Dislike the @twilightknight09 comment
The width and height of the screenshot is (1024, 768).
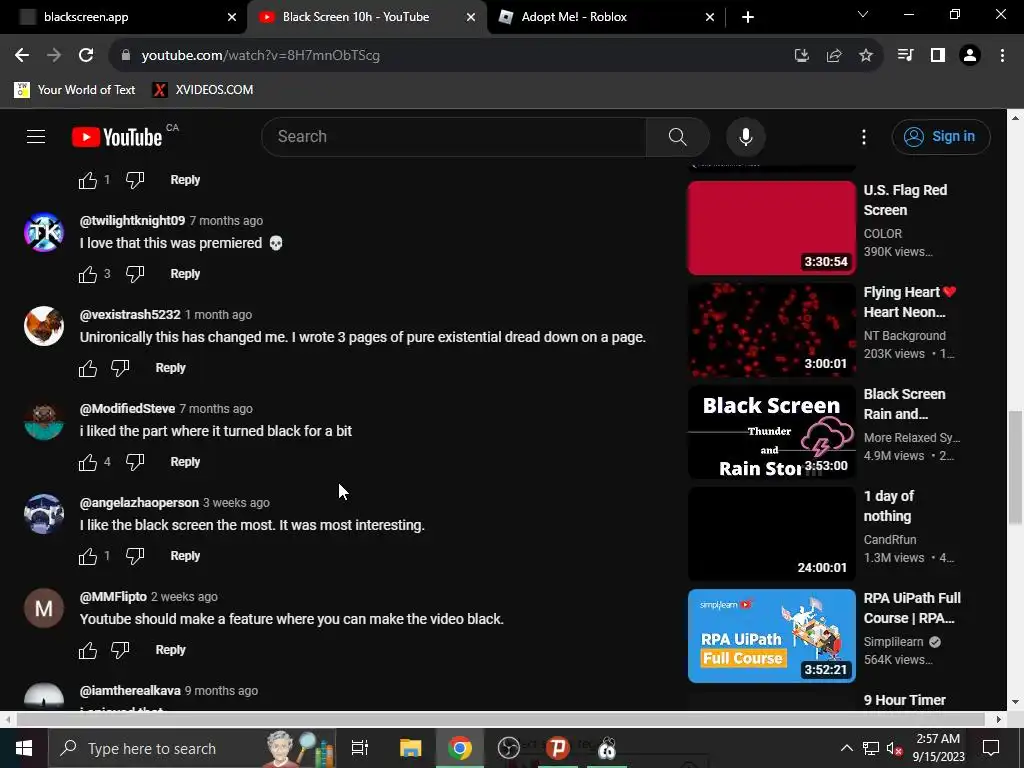pyautogui.click(x=135, y=274)
